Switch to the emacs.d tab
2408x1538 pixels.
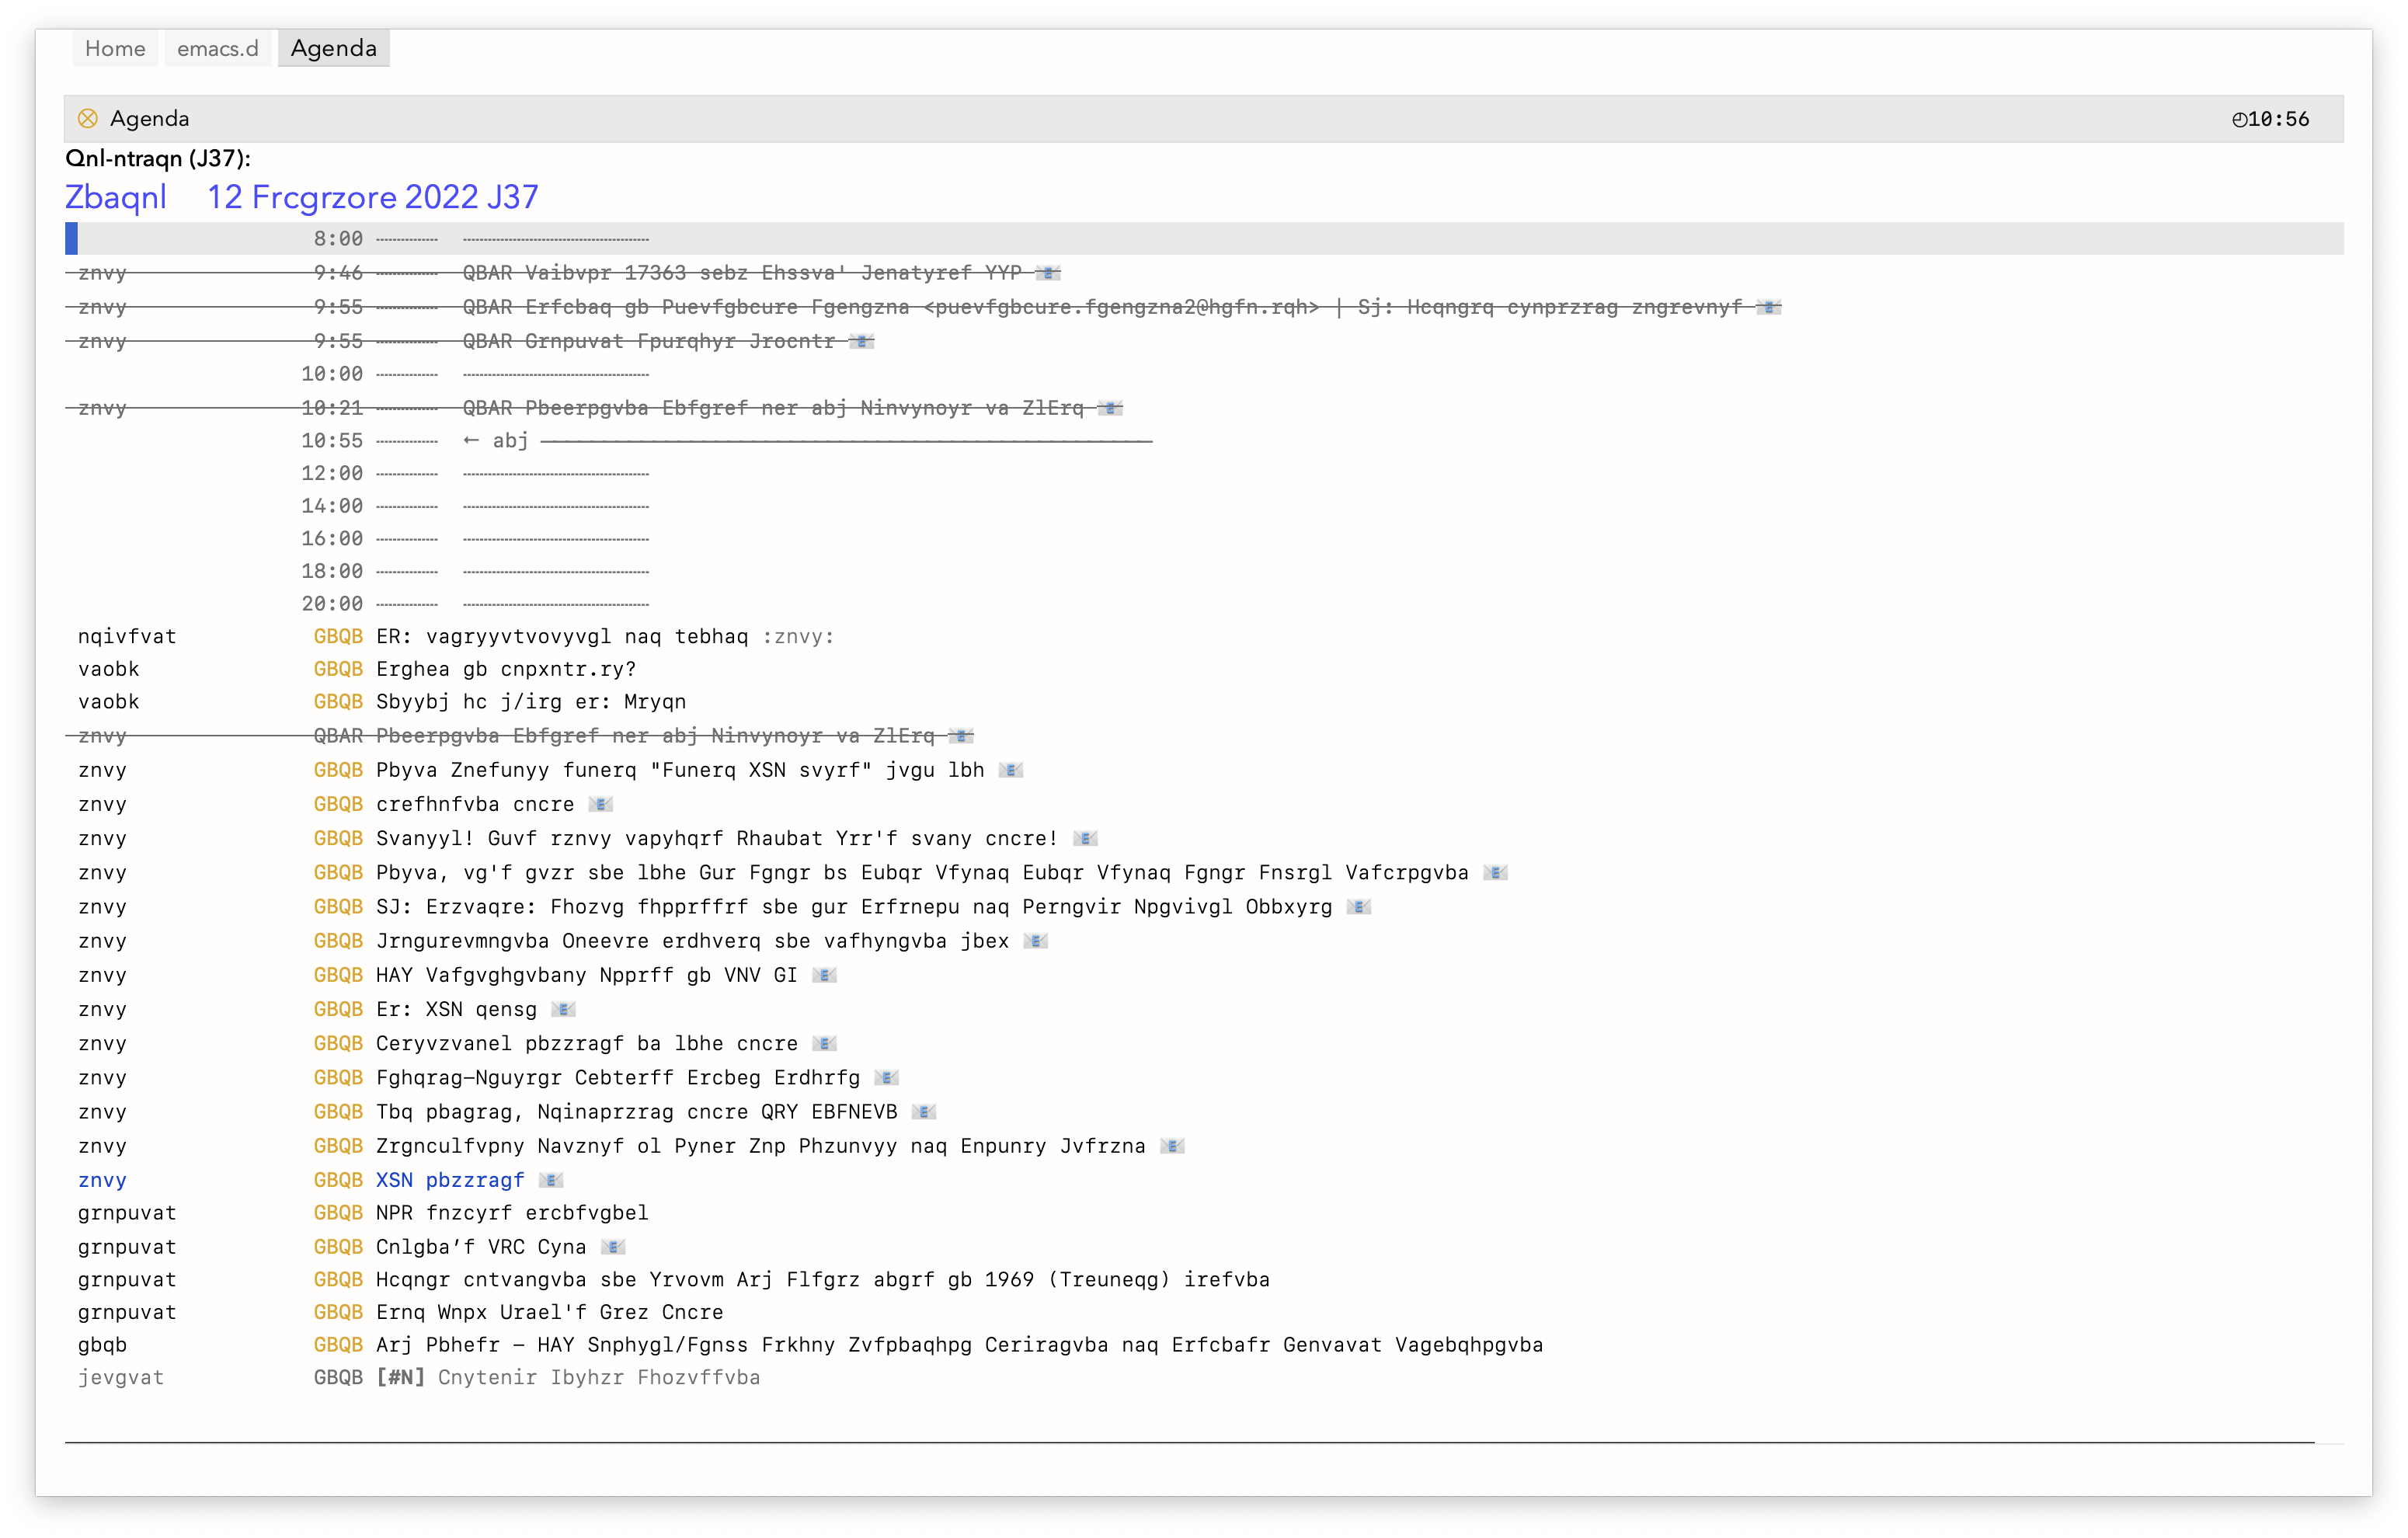point(217,49)
